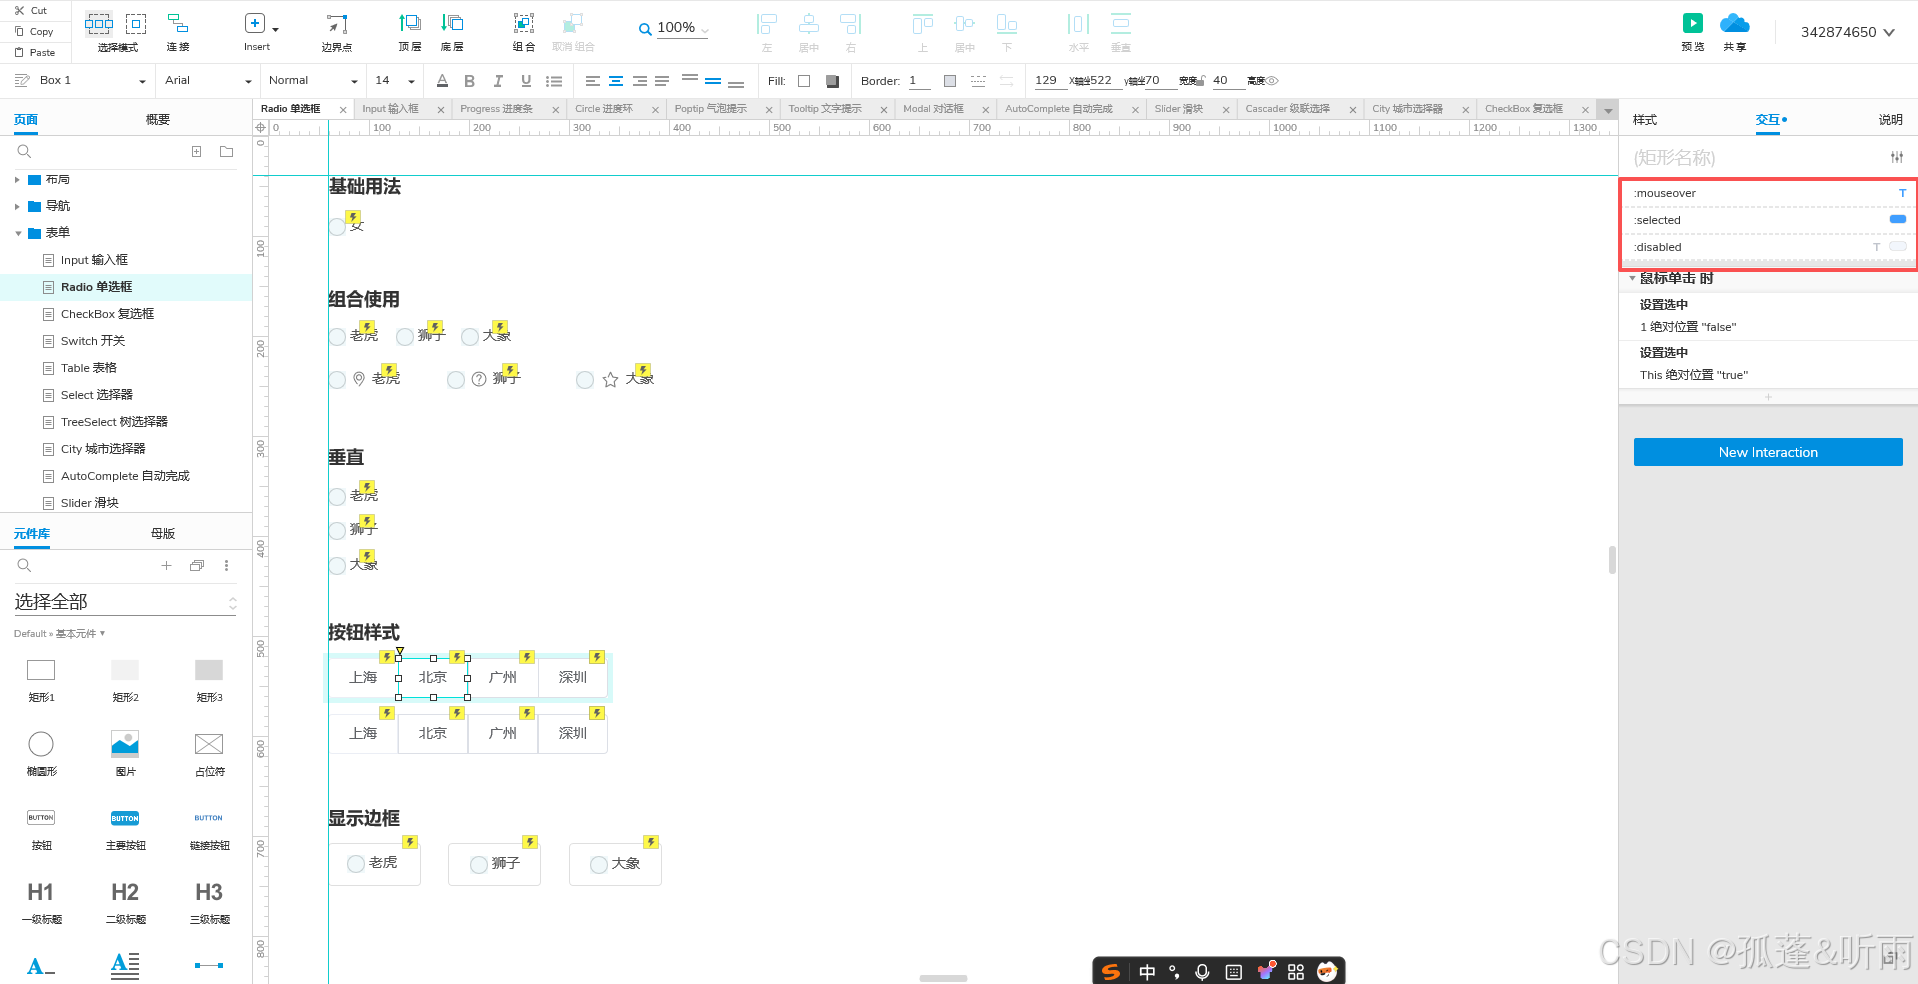Click the Paste command
The image size is (1918, 984).
[35, 52]
